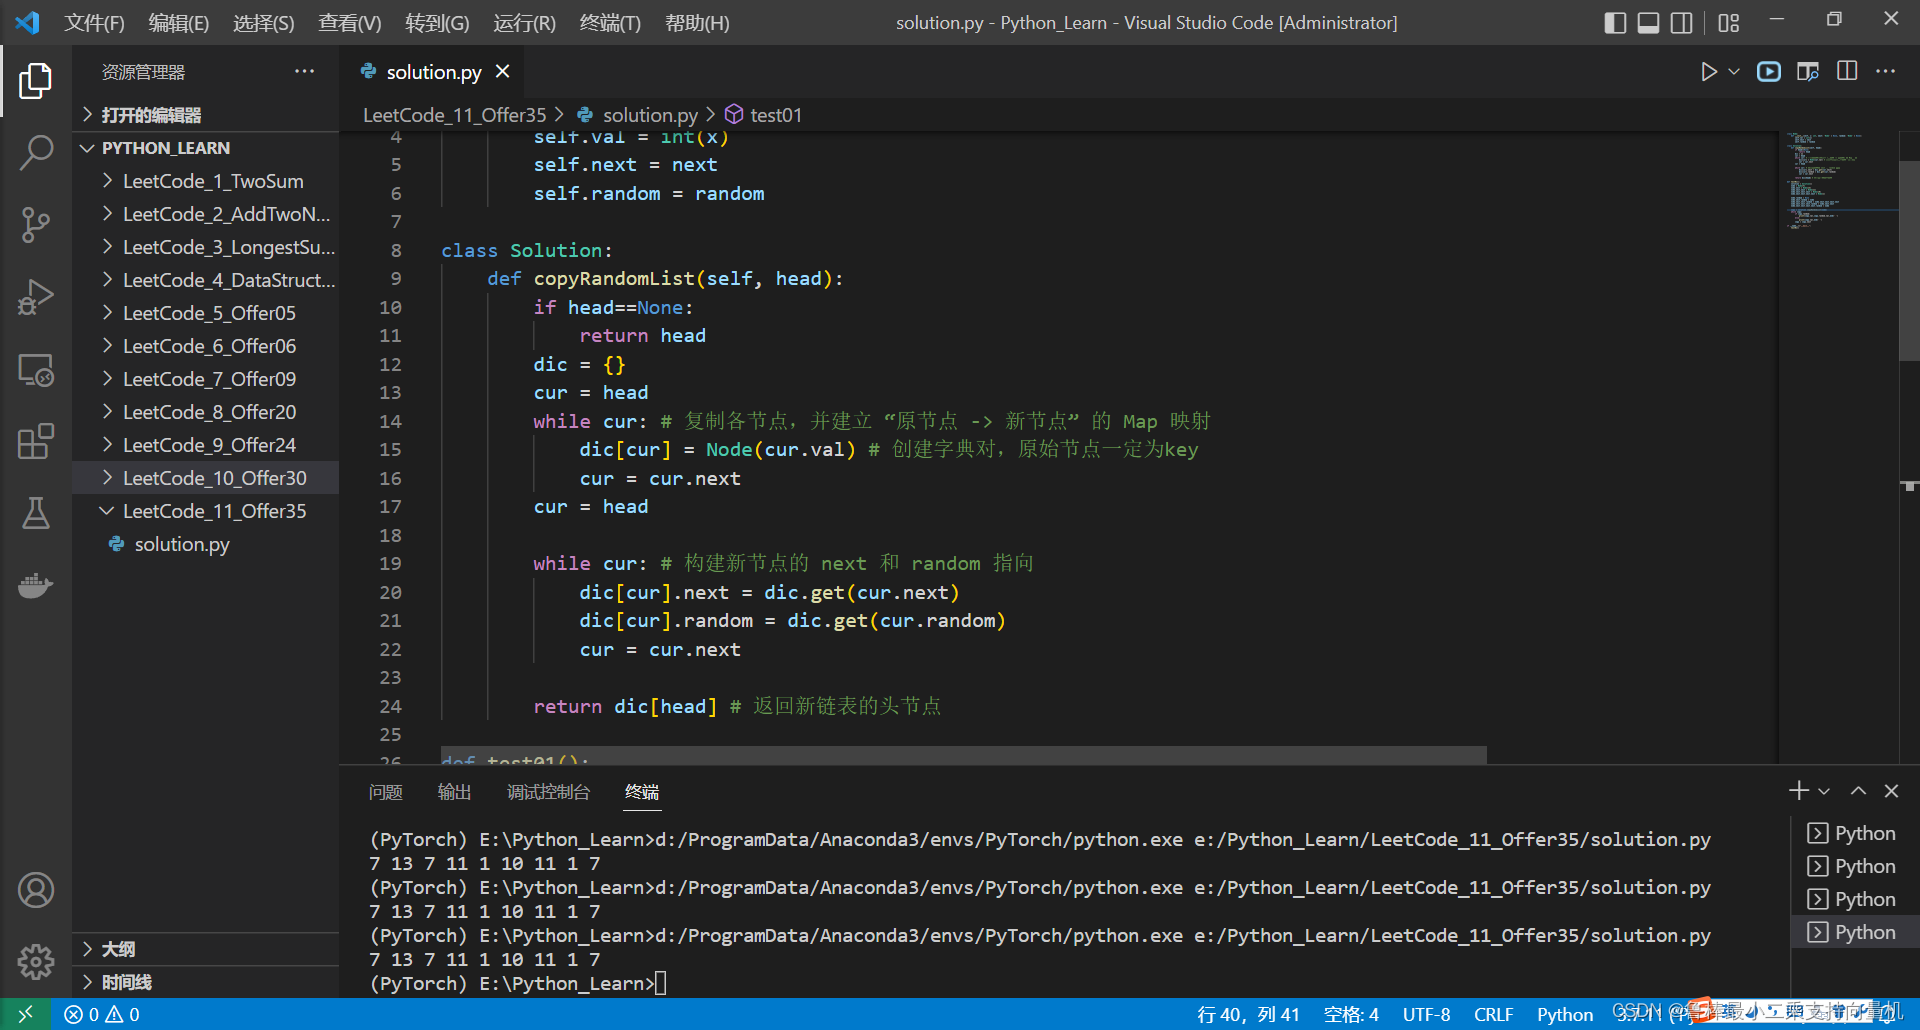
Task: Click the editor minimap code preview
Action: pyautogui.click(x=1838, y=180)
